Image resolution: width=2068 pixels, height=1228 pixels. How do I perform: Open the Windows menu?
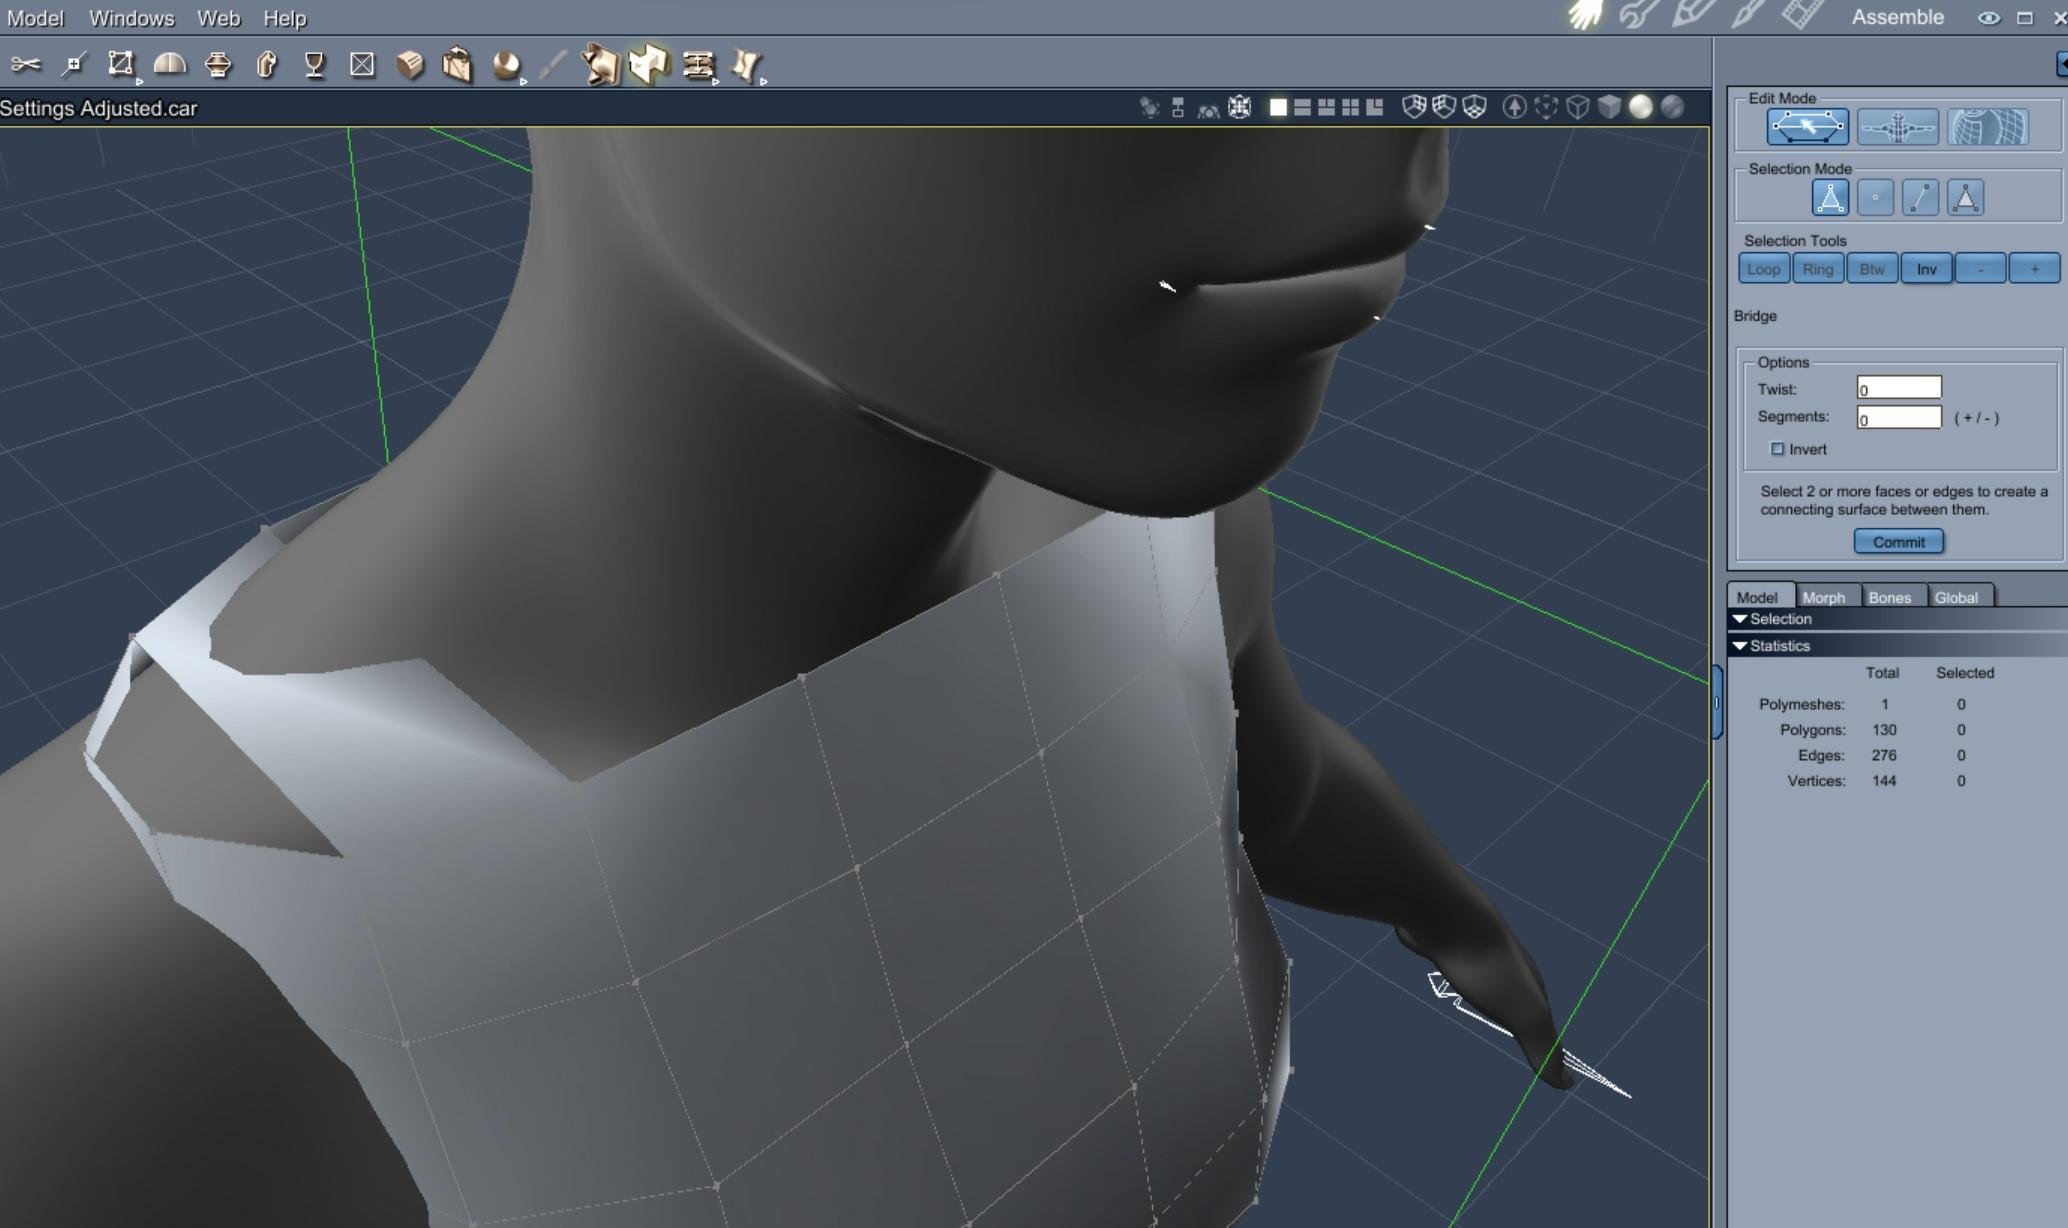[x=131, y=18]
